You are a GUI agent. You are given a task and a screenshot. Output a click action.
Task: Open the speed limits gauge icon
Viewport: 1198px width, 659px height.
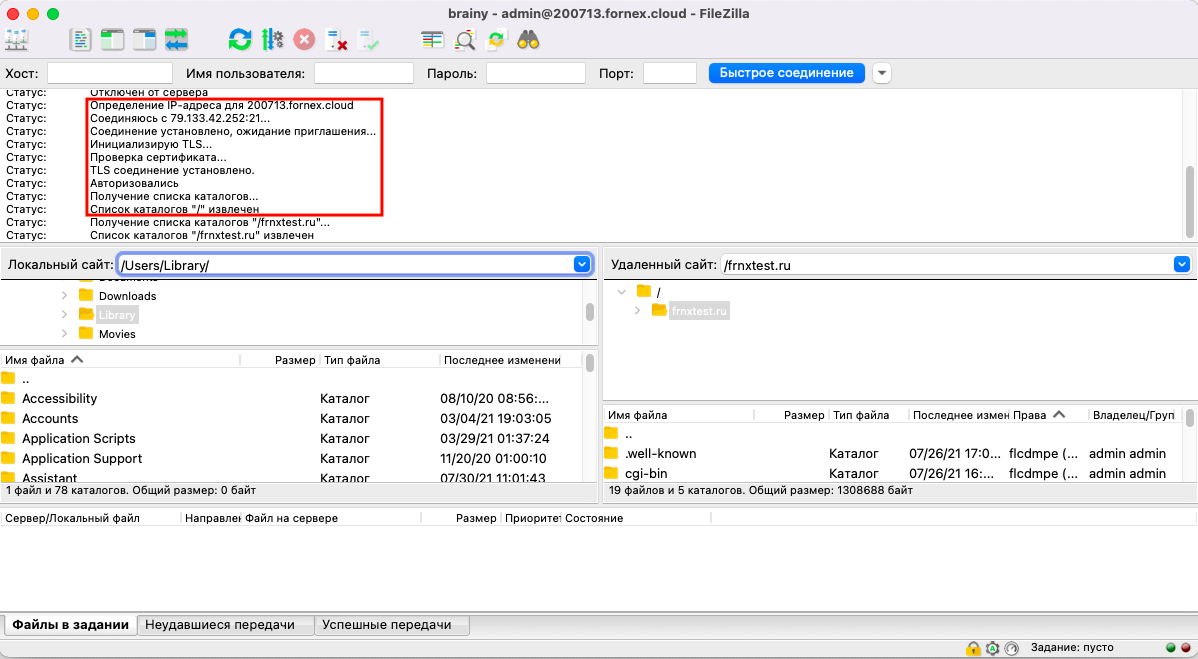[1012, 648]
